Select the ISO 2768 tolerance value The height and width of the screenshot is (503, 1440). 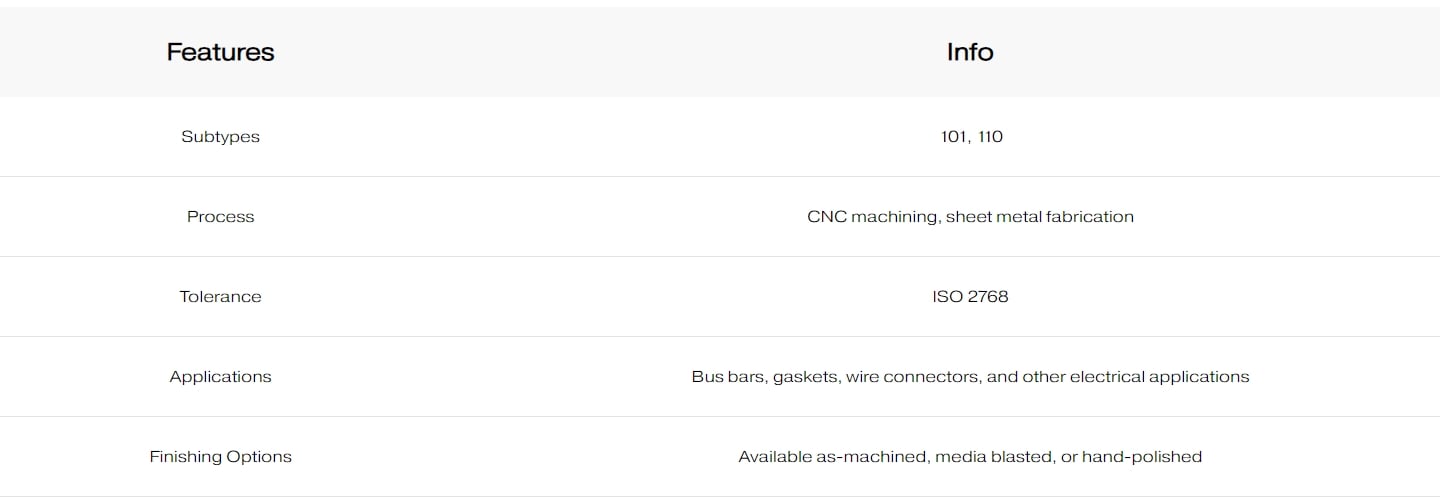(x=970, y=297)
